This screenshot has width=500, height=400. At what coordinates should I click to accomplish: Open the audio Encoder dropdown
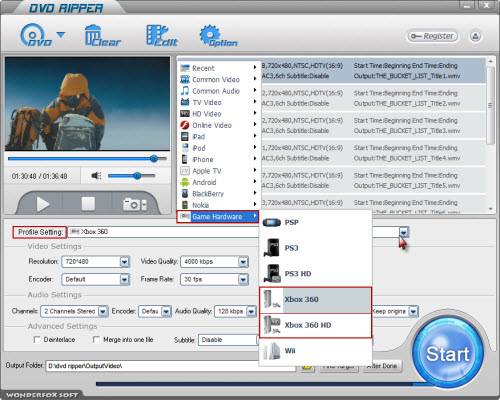[x=166, y=311]
